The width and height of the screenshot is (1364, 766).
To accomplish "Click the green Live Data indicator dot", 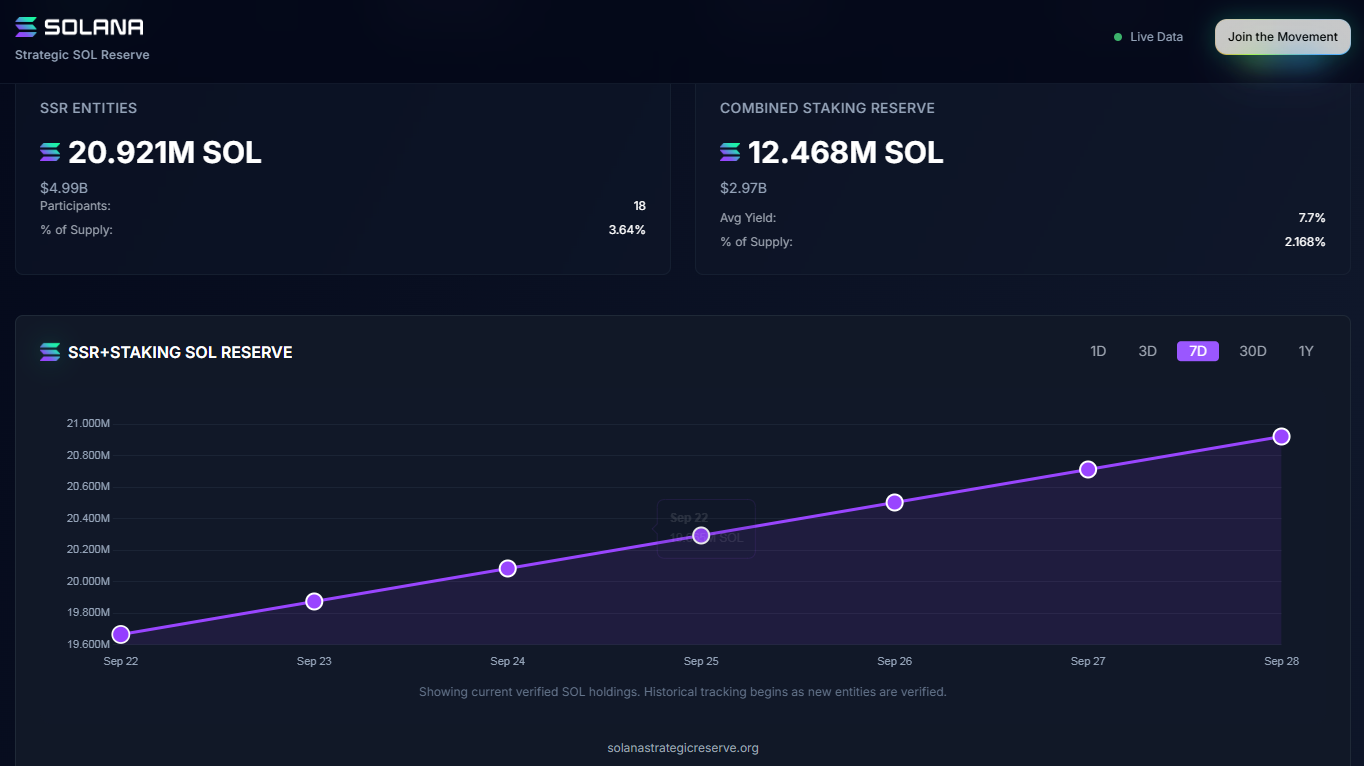I will coord(1118,37).
